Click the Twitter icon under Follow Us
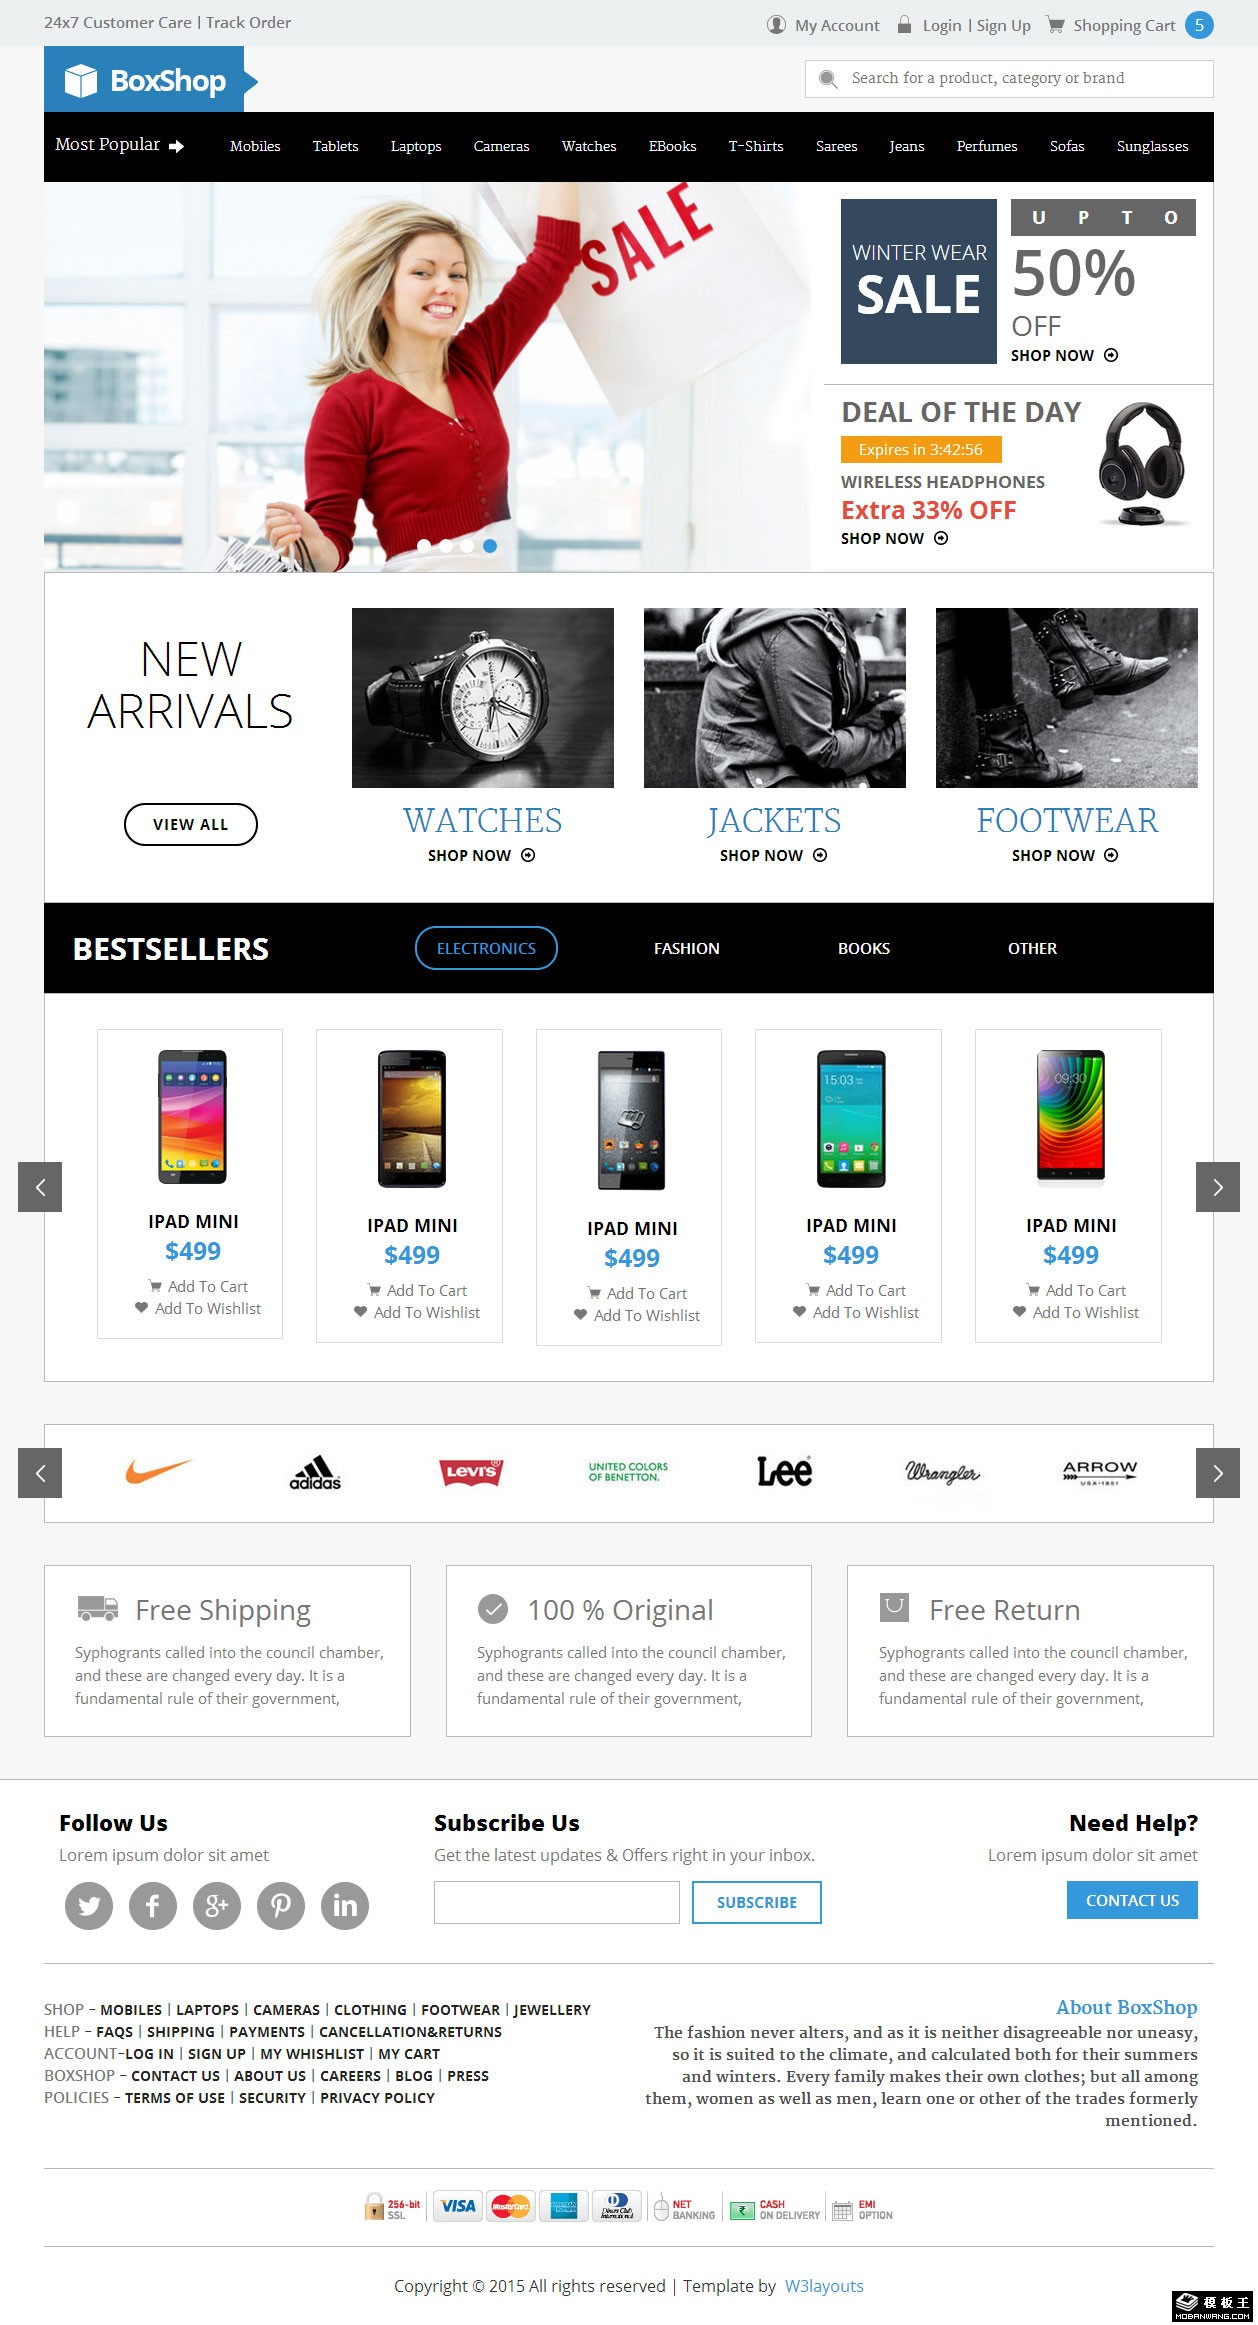1258x2325 pixels. click(x=89, y=1905)
